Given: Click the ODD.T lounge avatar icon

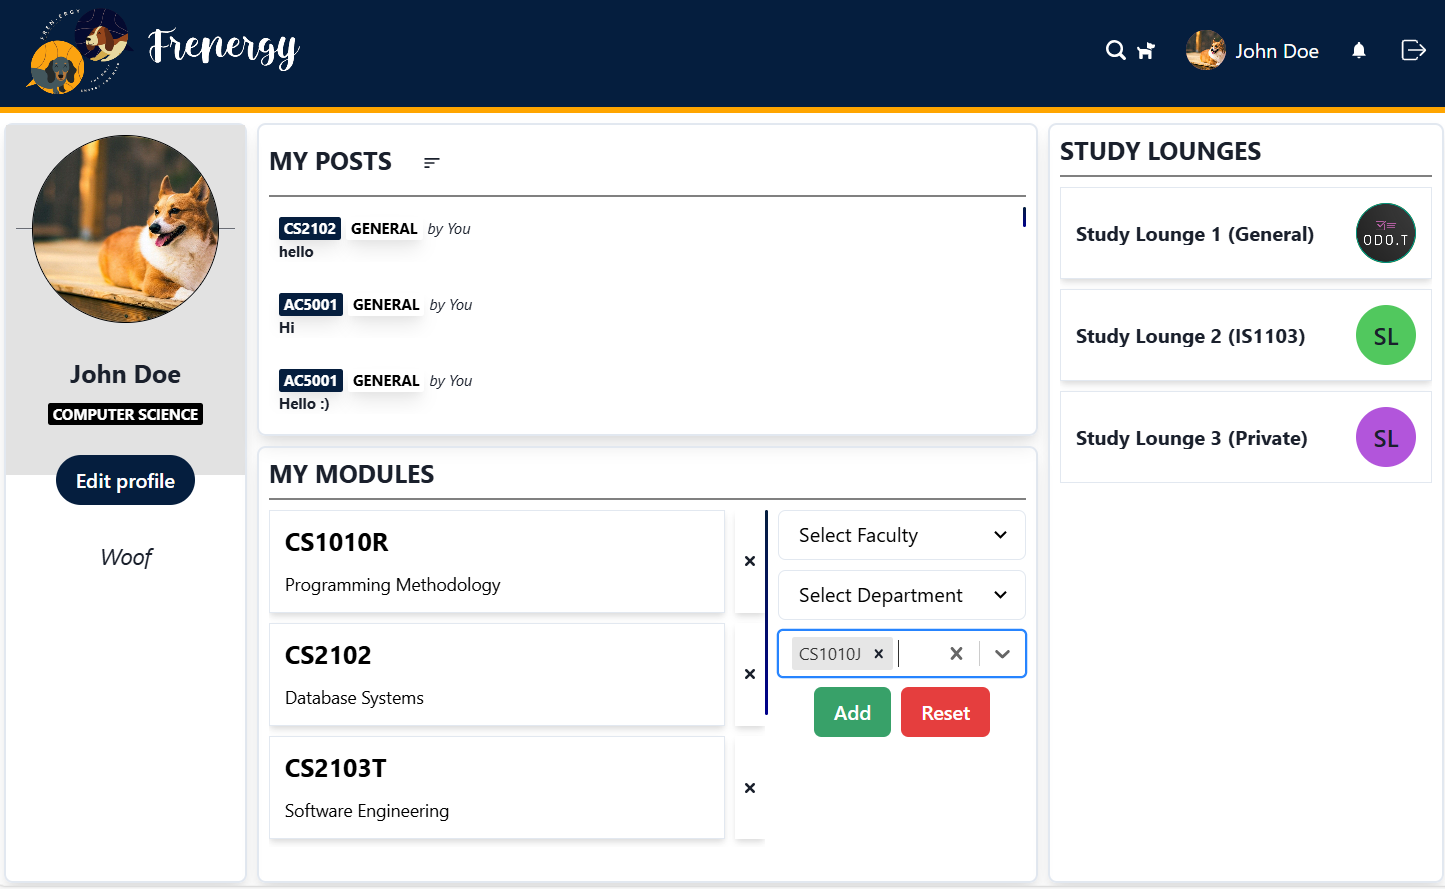Looking at the screenshot, I should click(x=1385, y=233).
